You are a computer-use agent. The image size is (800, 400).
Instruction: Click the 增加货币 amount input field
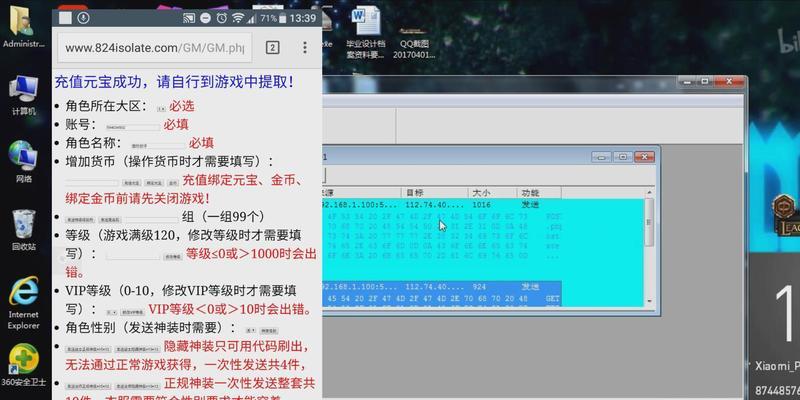tap(92, 182)
